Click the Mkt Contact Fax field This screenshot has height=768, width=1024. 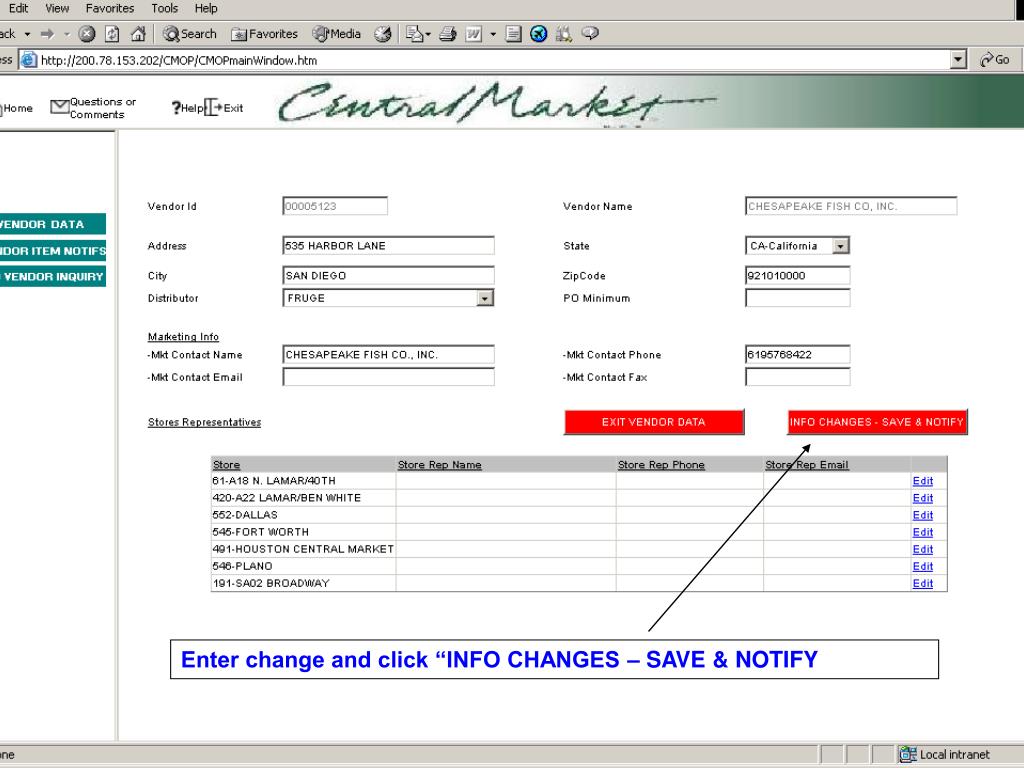point(797,377)
